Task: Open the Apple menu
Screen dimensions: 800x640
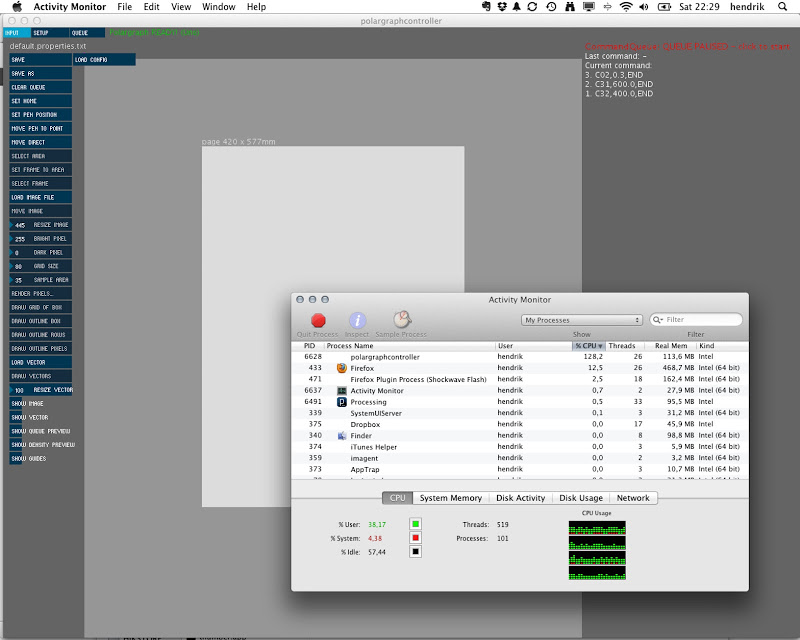Action: coord(17,7)
